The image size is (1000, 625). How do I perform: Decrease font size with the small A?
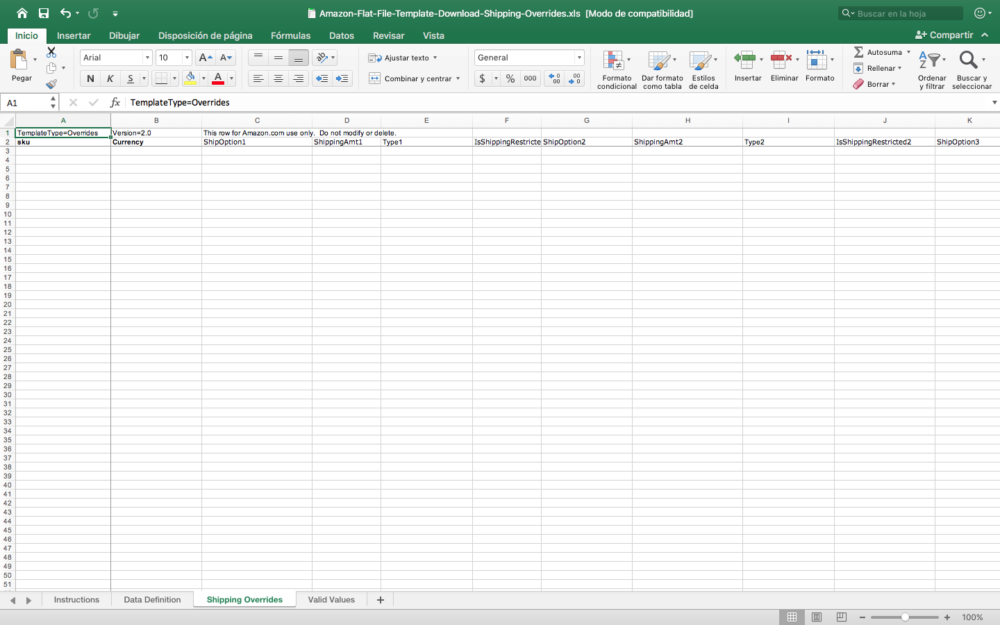(226, 57)
